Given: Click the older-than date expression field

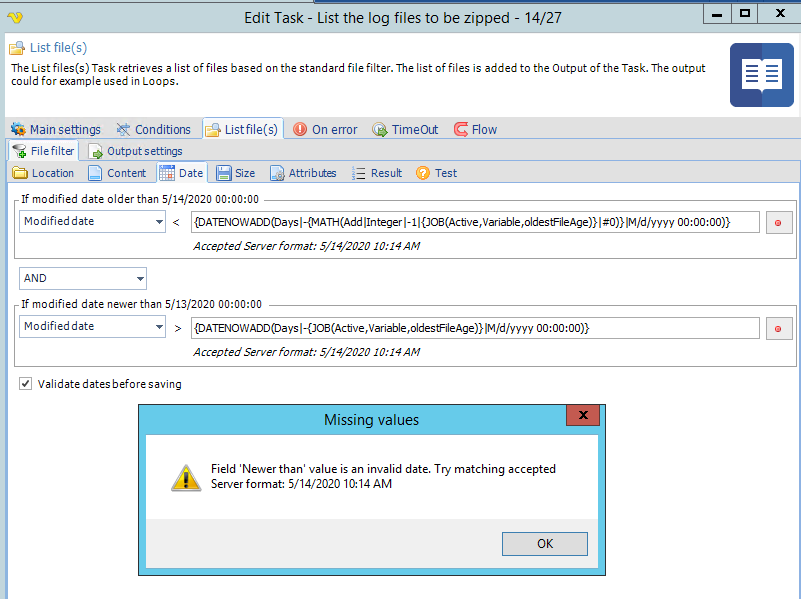Looking at the screenshot, I should 475,222.
